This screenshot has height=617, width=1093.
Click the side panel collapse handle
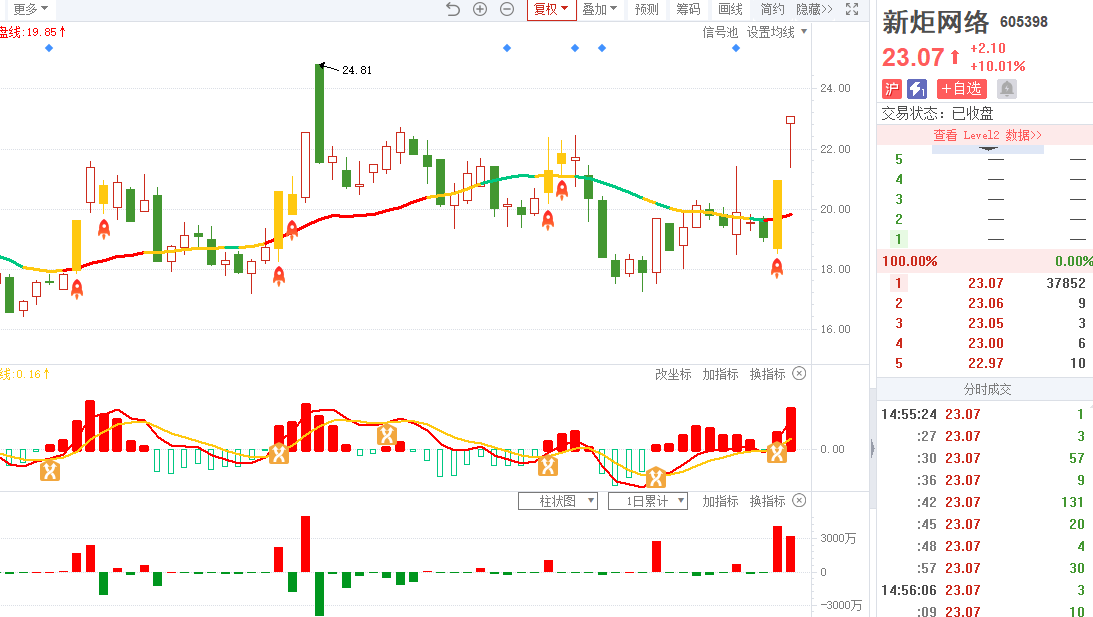(x=872, y=448)
